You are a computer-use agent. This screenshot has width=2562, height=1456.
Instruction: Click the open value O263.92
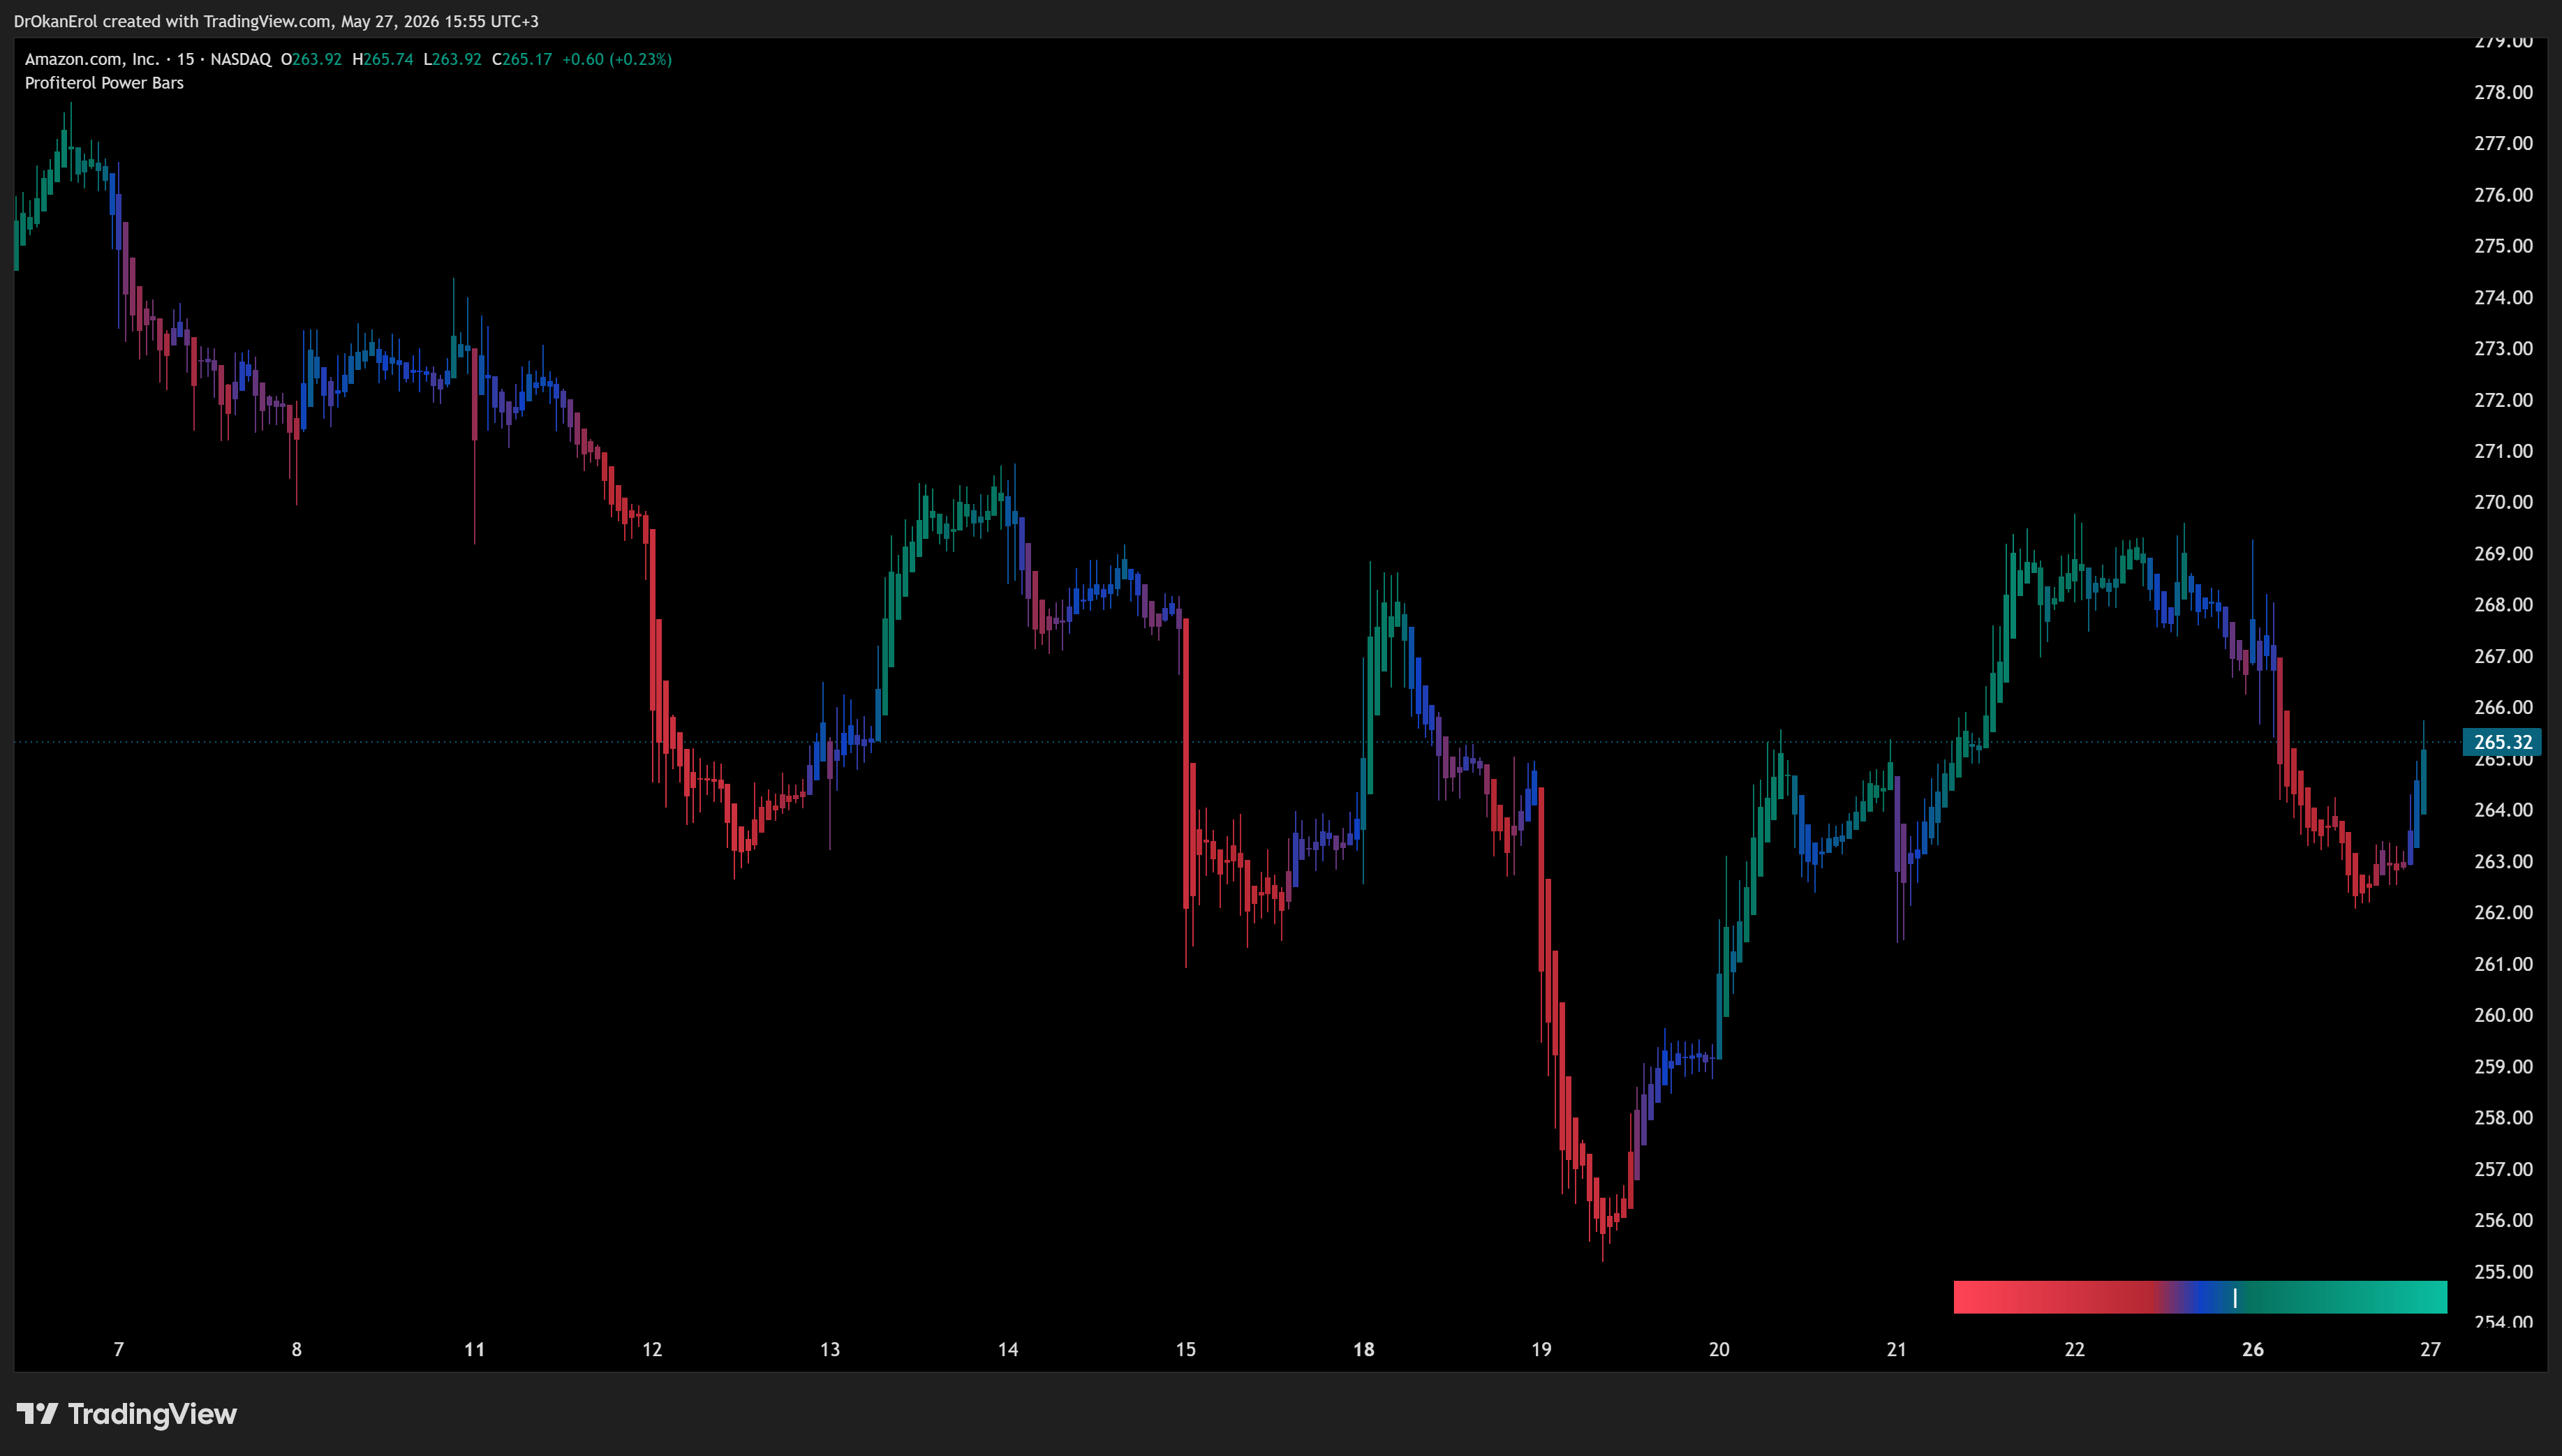(x=311, y=59)
